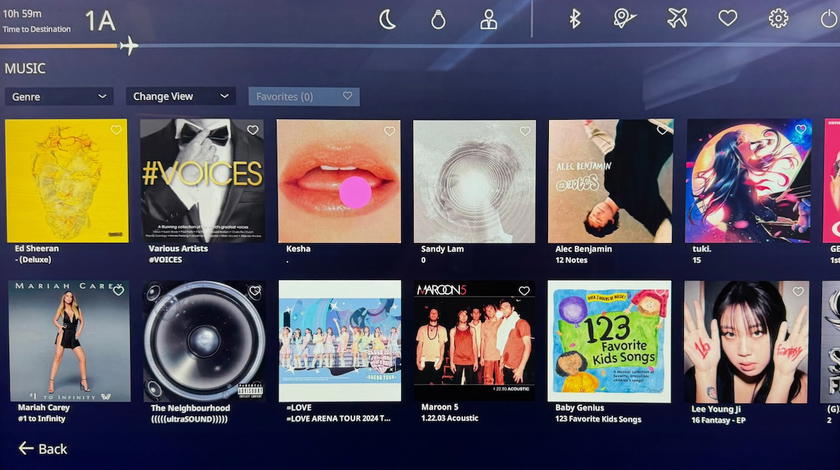
Task: Tap the power icon at top right
Action: pyautogui.click(x=829, y=19)
